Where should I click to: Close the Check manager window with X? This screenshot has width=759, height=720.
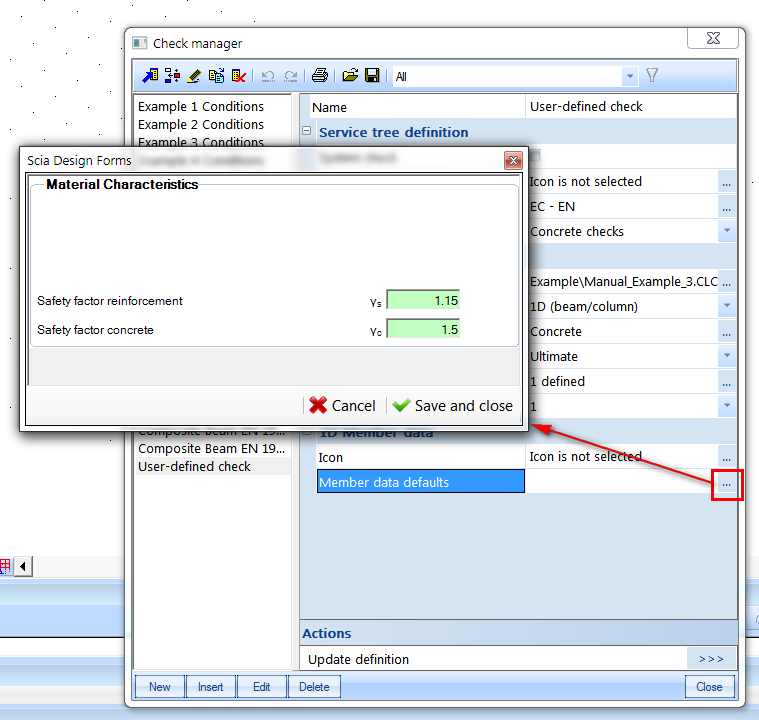point(713,38)
